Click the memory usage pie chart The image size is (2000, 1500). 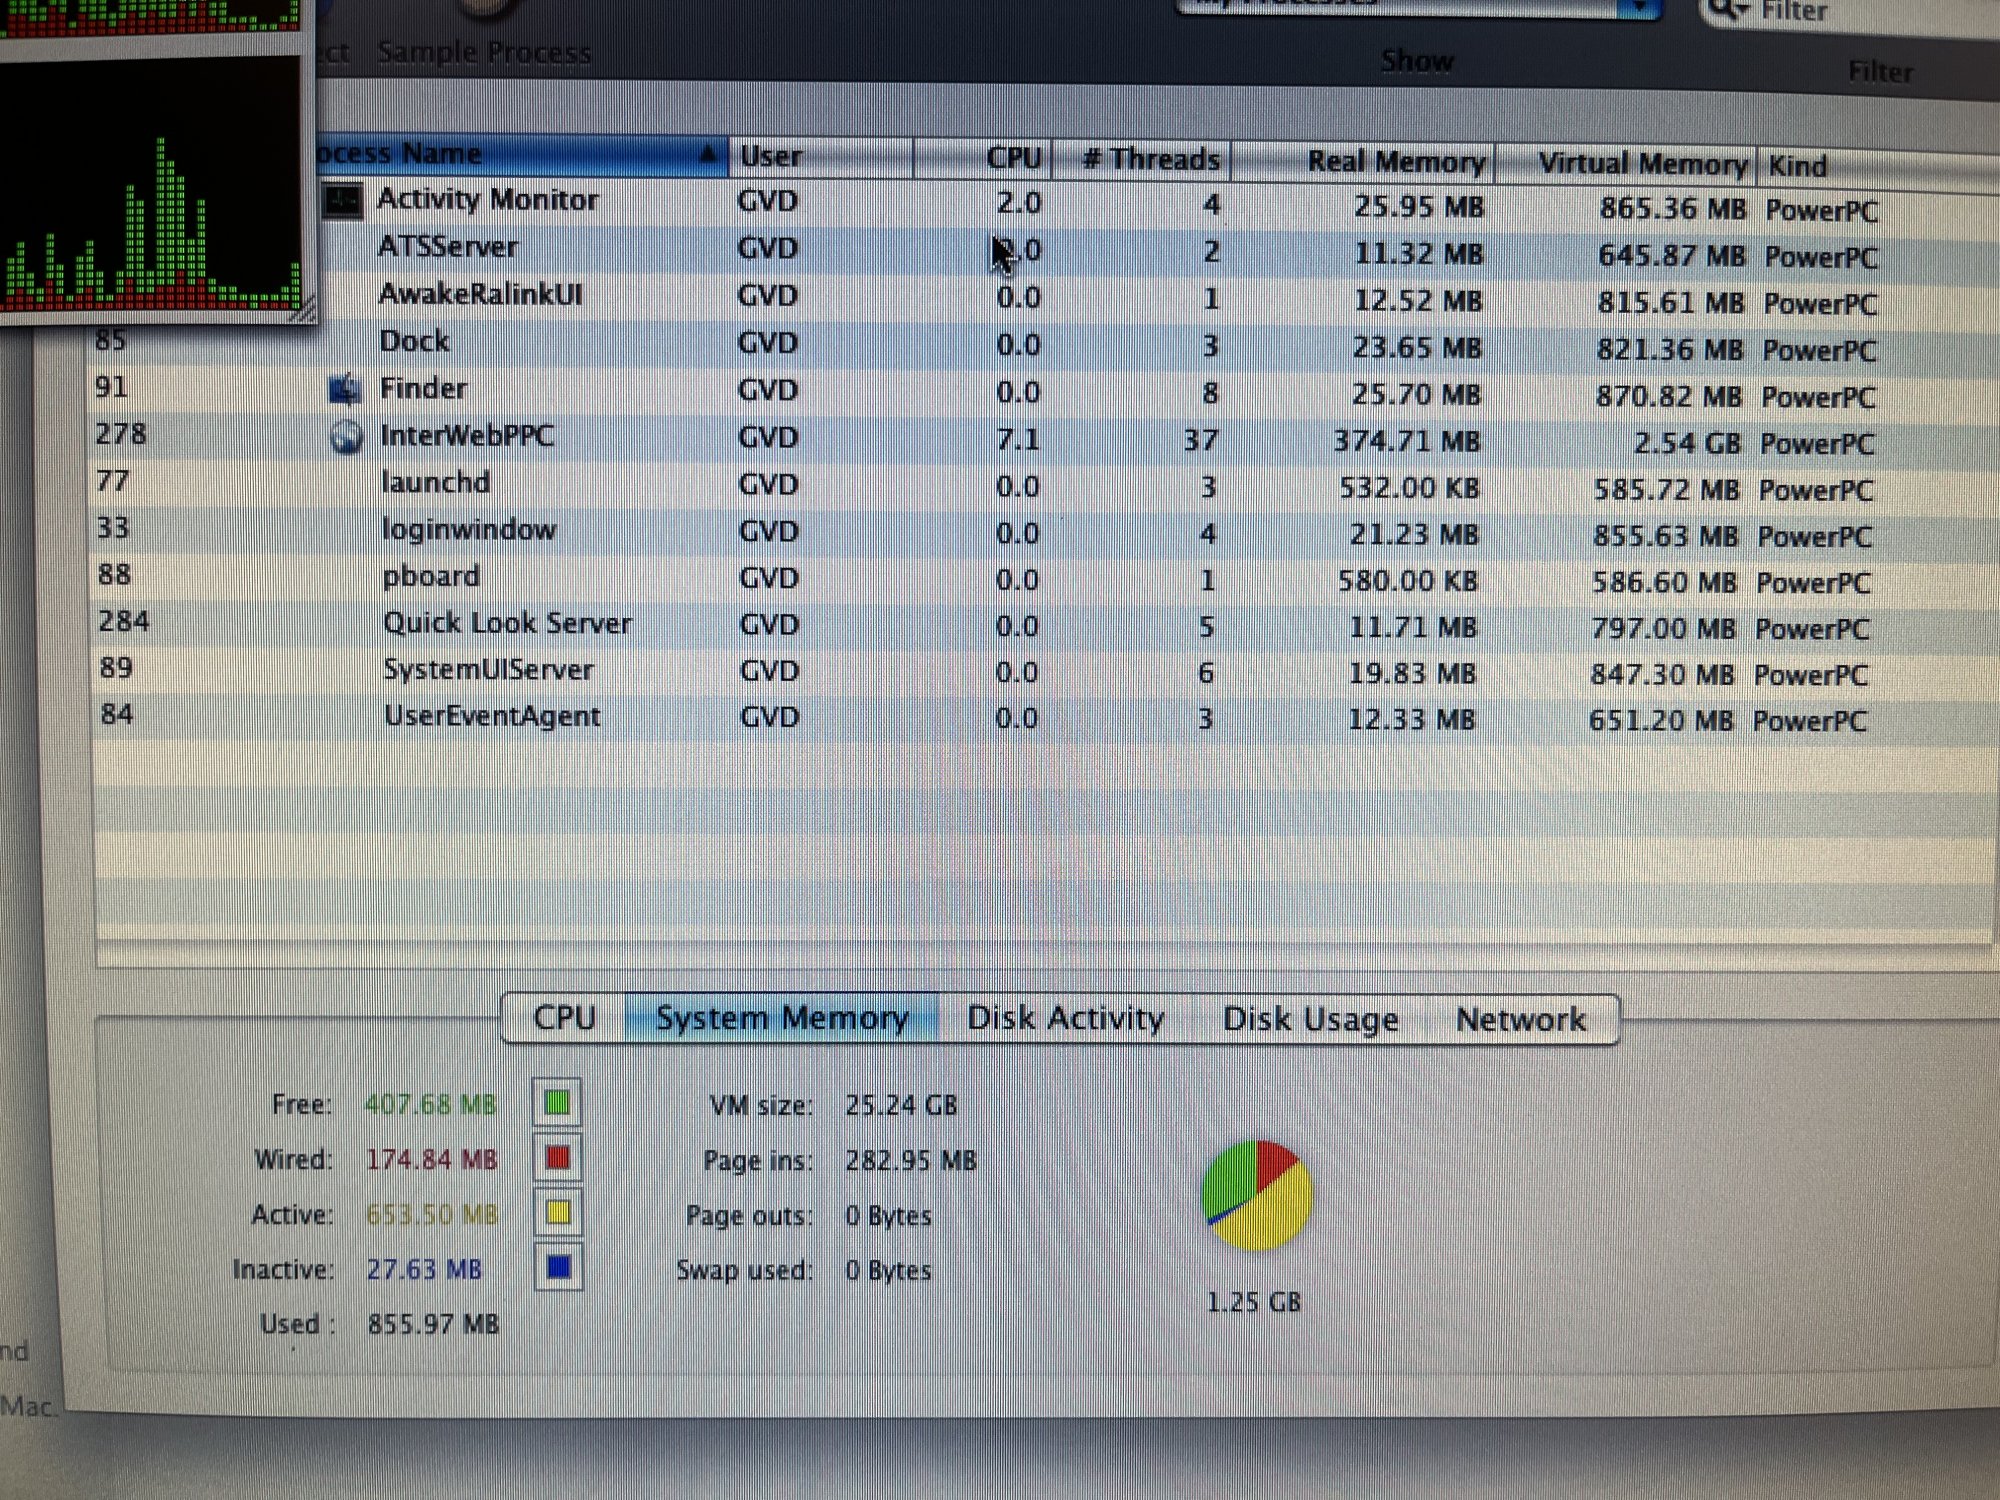1257,1195
